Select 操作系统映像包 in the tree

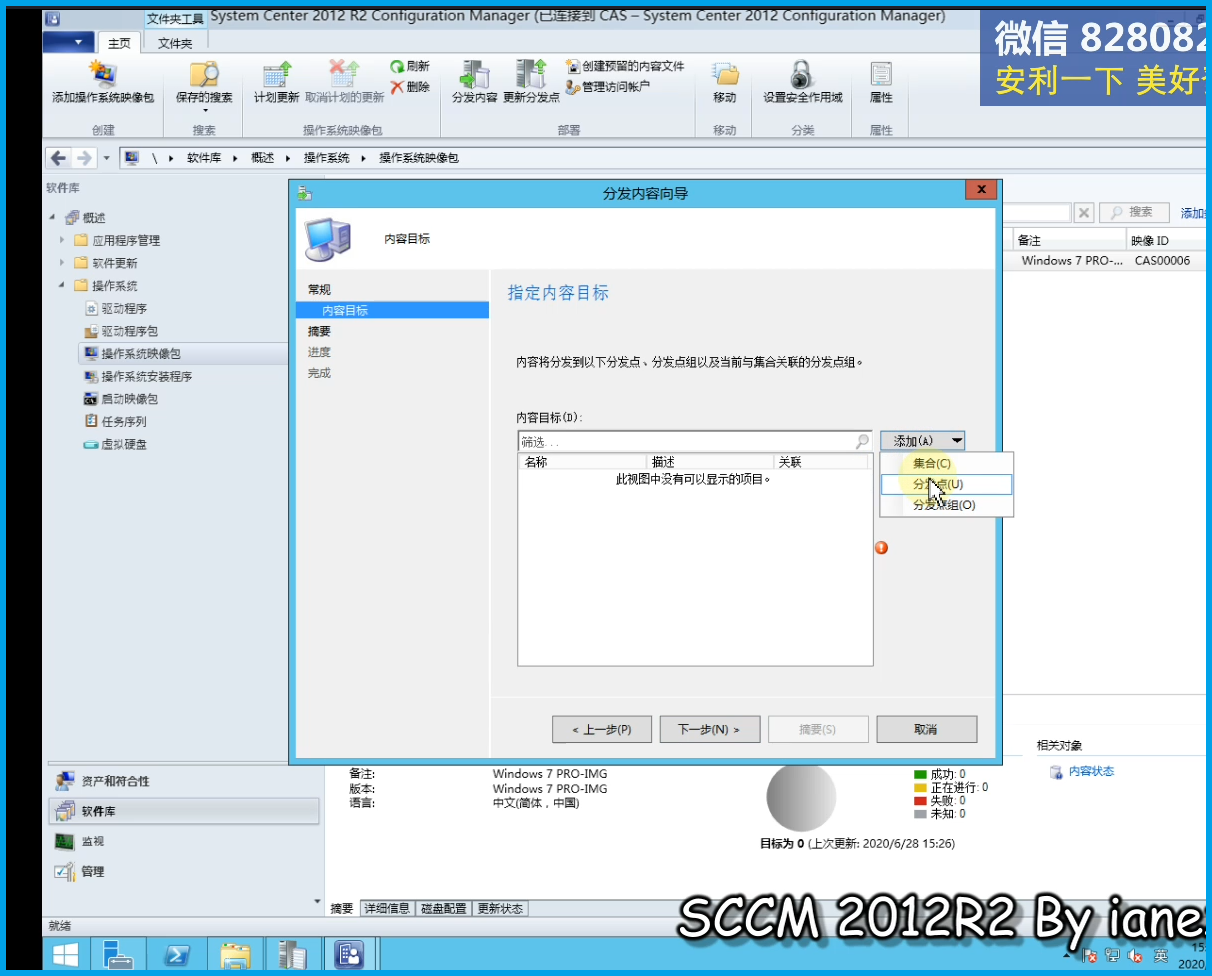click(133, 354)
